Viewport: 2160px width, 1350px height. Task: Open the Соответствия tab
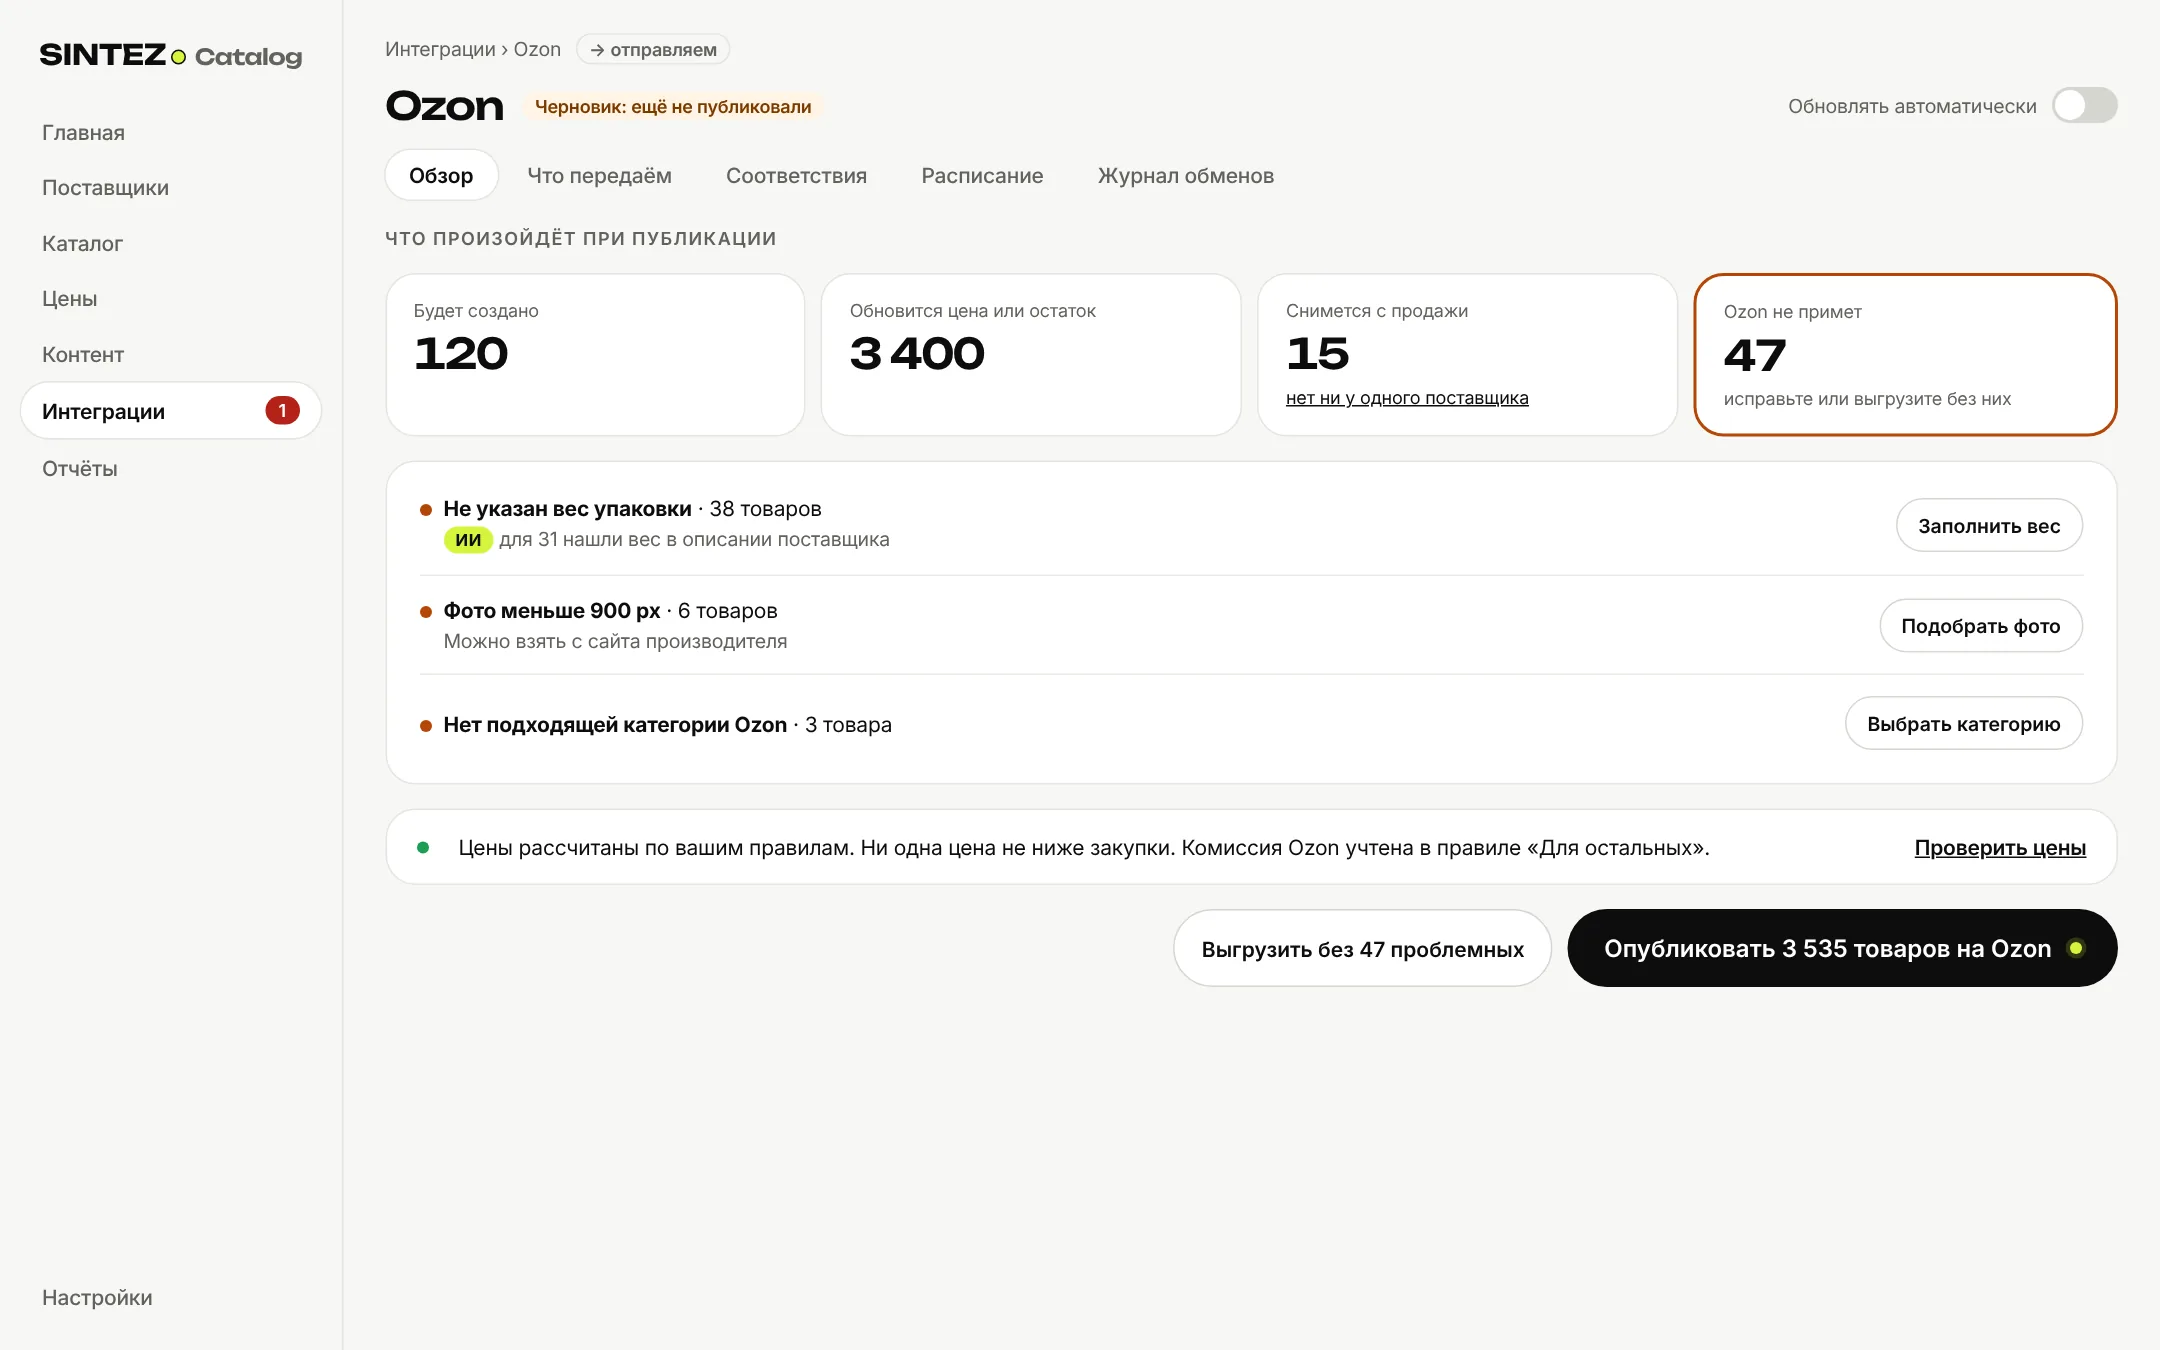pyautogui.click(x=796, y=175)
